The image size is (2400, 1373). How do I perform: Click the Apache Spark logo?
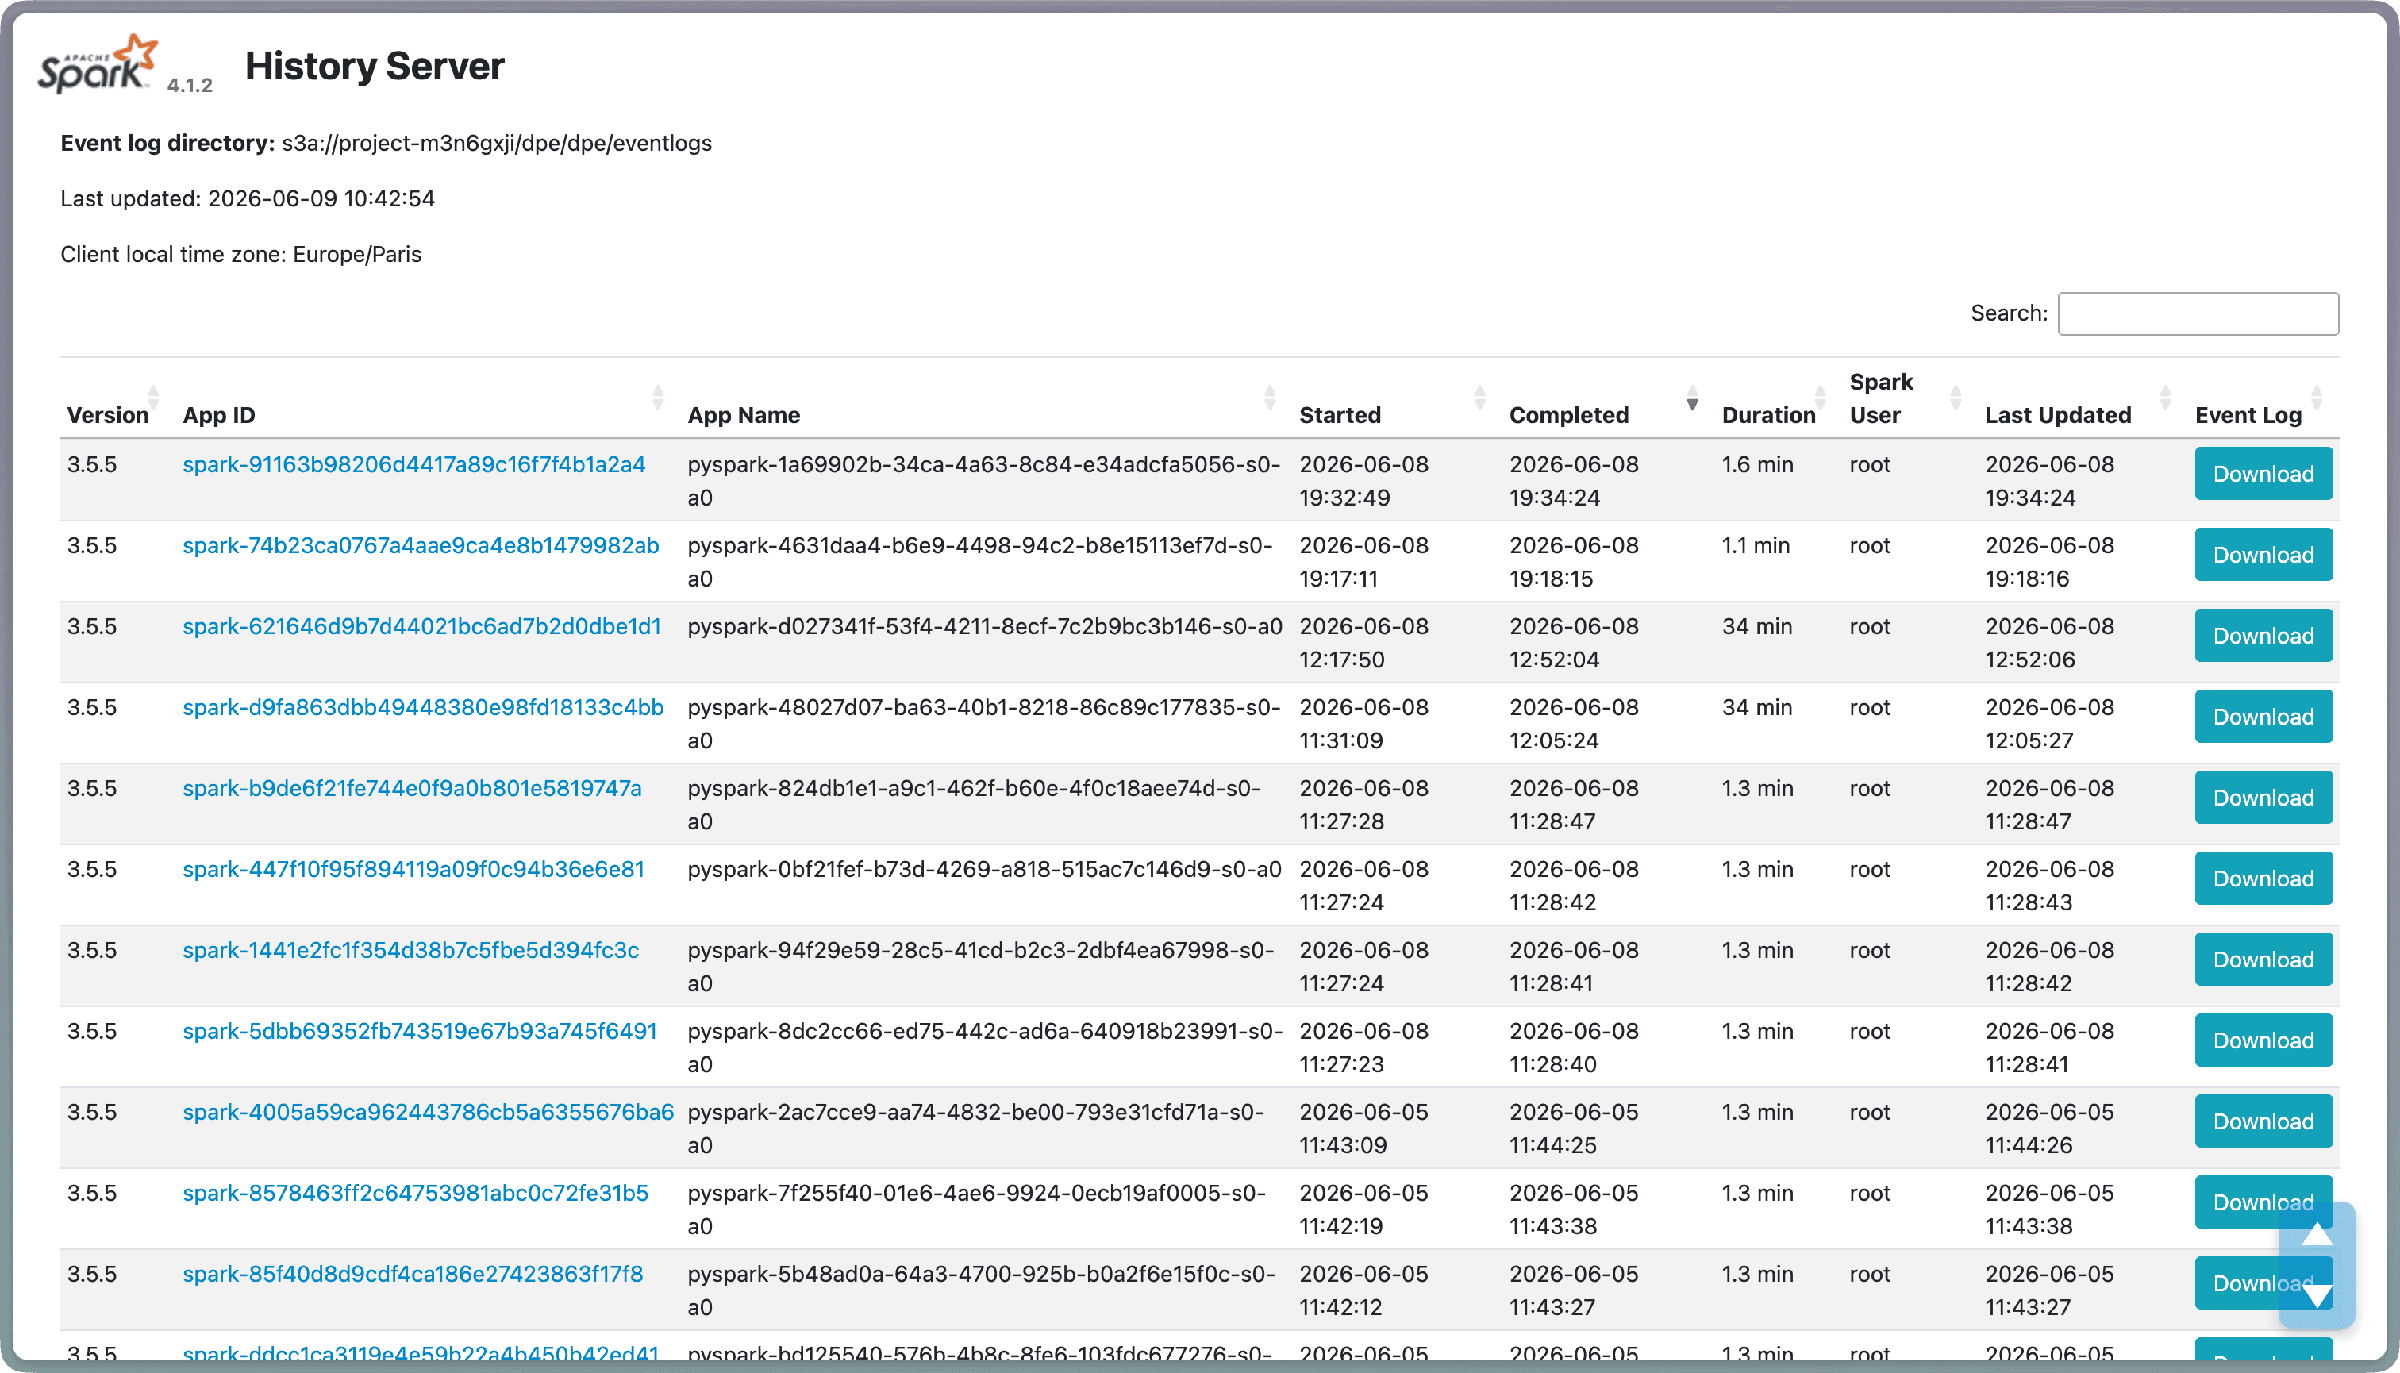click(97, 65)
